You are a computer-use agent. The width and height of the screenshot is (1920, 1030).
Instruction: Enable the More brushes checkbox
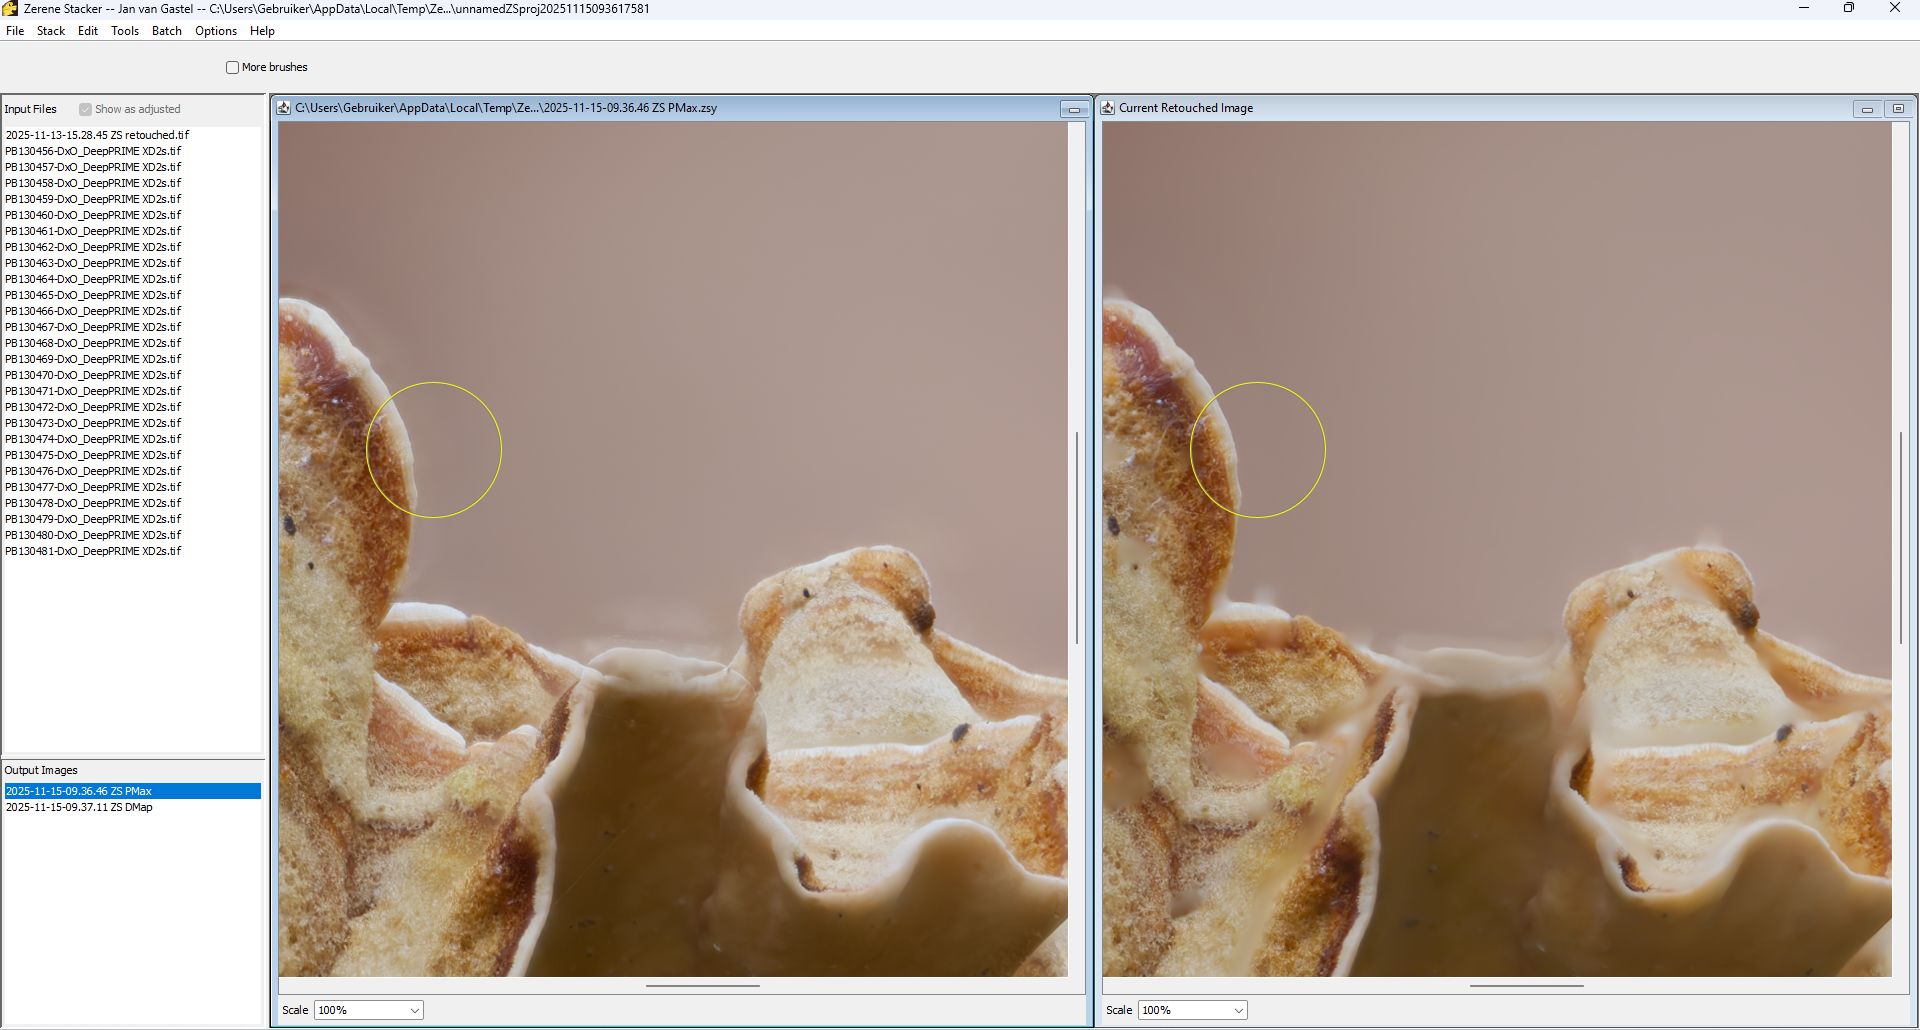(233, 68)
